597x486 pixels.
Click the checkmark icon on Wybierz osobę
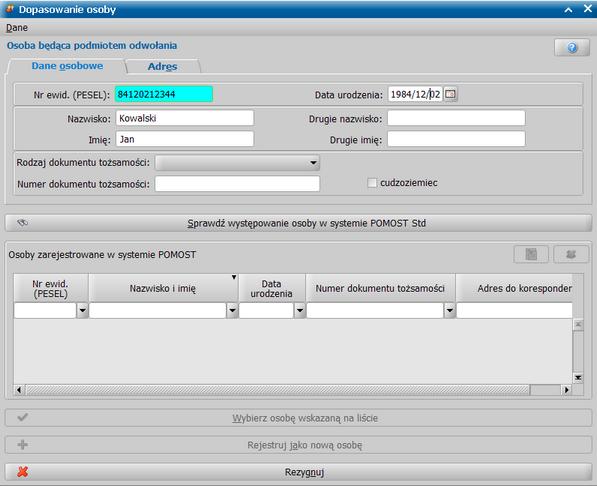click(x=22, y=417)
